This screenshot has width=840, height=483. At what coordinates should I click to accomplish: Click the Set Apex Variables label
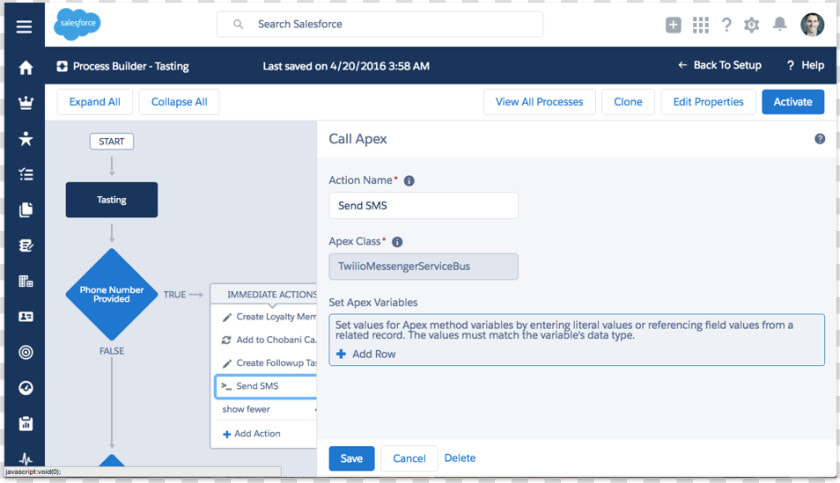(373, 302)
